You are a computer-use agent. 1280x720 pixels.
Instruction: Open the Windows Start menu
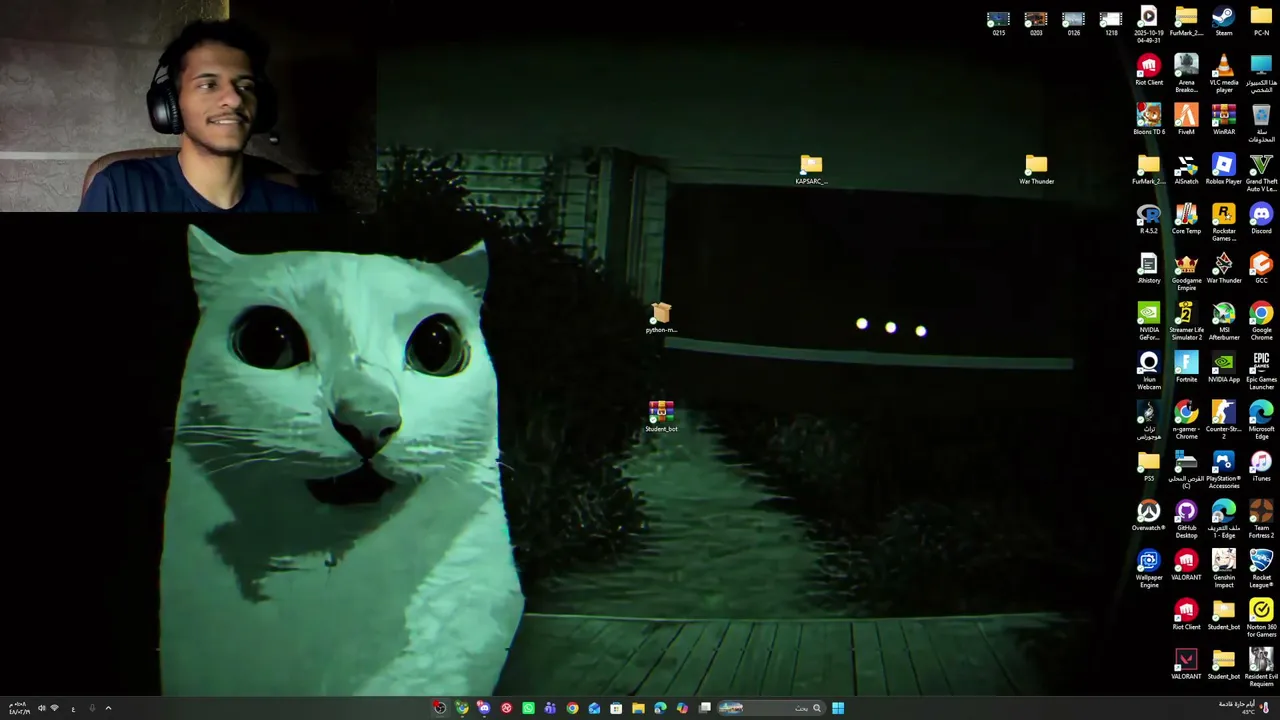coord(838,708)
